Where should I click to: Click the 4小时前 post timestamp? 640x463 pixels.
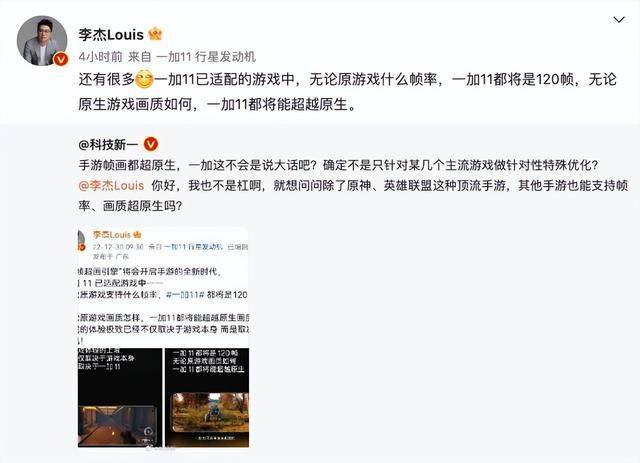click(x=100, y=57)
